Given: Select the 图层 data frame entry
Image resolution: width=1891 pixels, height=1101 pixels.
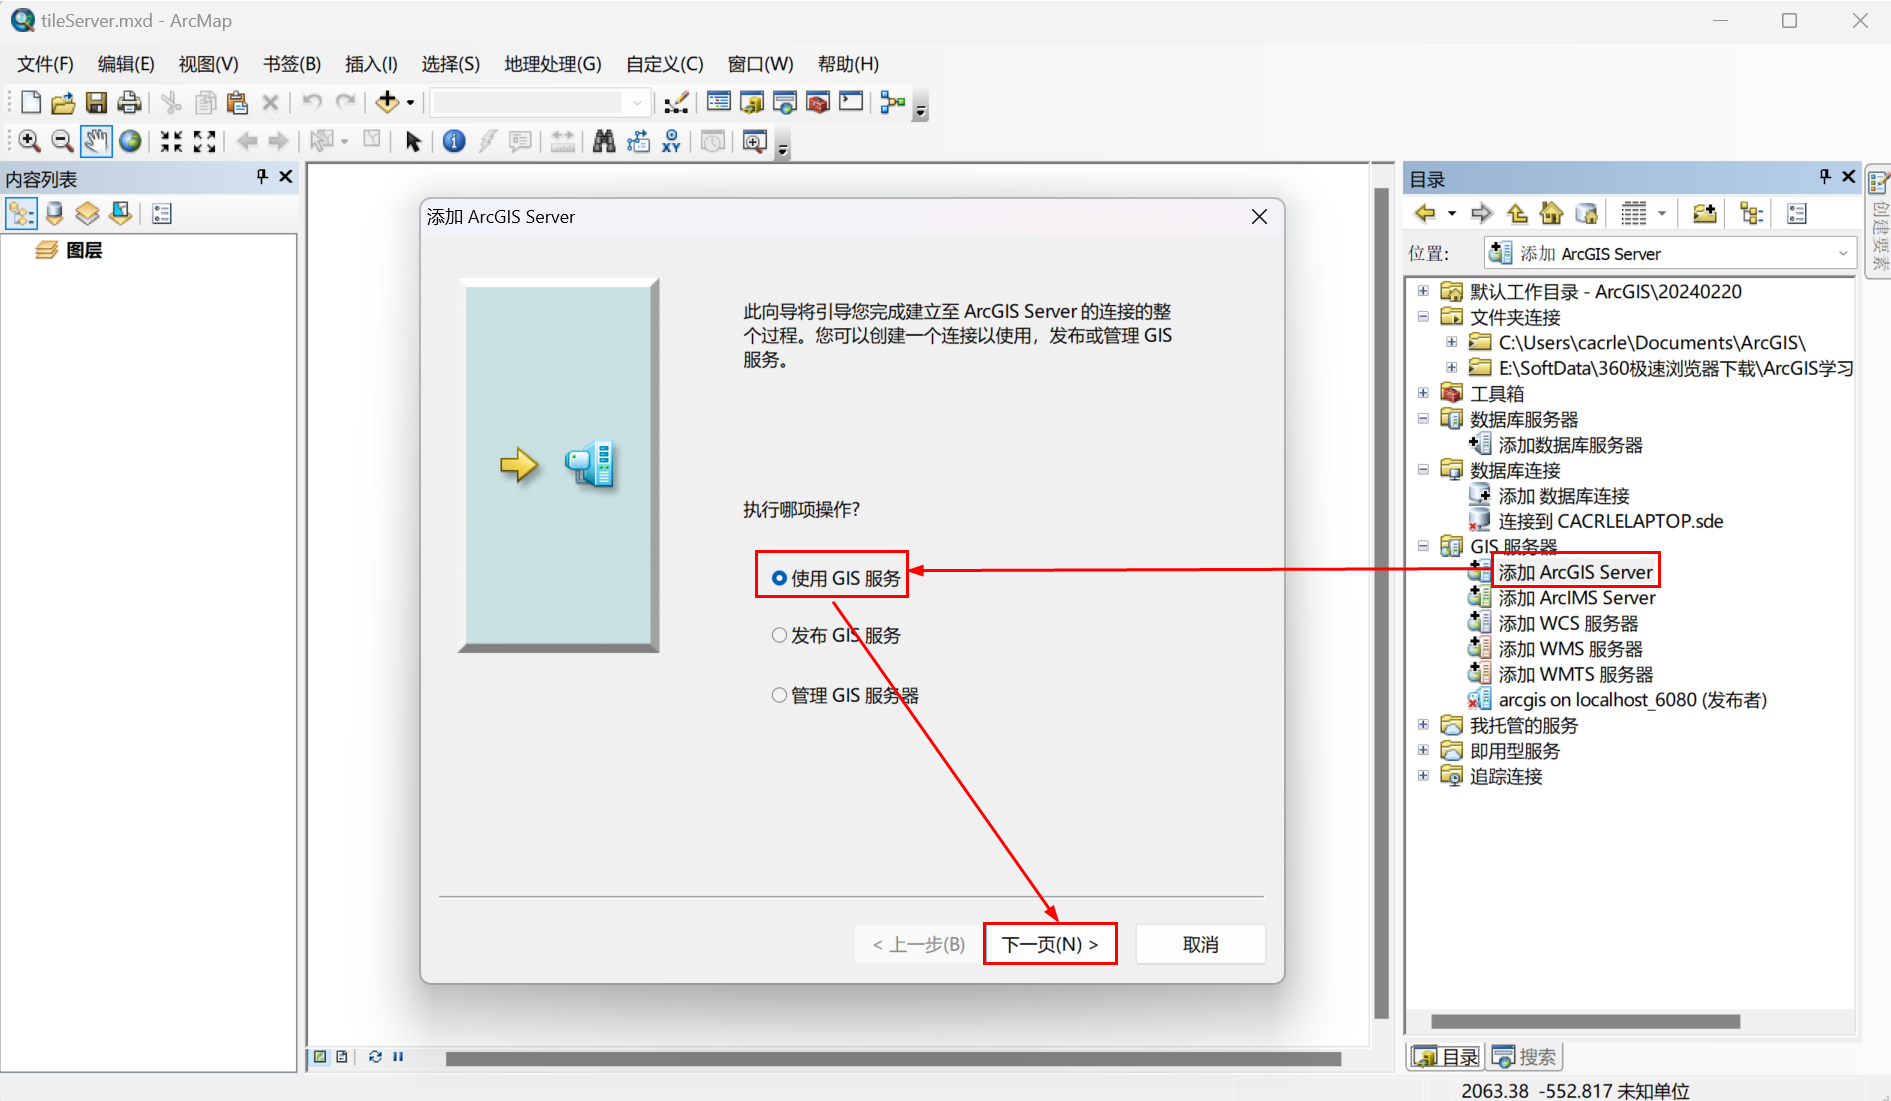Looking at the screenshot, I should [84, 250].
